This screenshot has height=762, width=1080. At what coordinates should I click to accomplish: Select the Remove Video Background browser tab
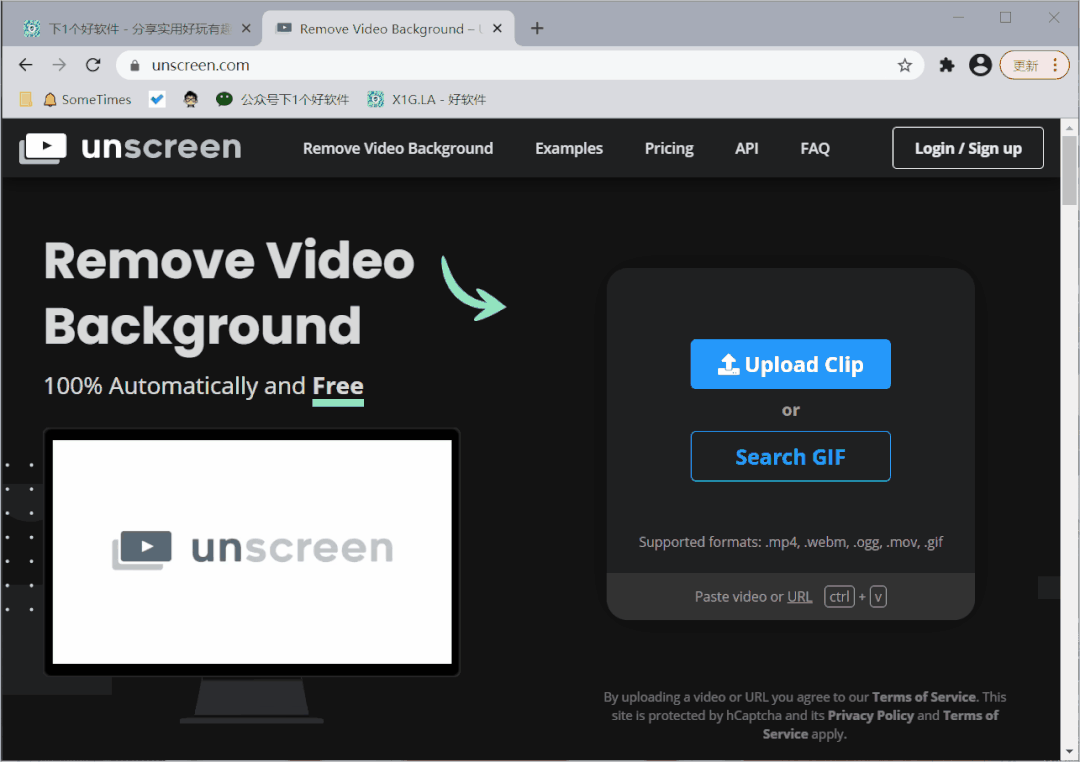[388, 28]
